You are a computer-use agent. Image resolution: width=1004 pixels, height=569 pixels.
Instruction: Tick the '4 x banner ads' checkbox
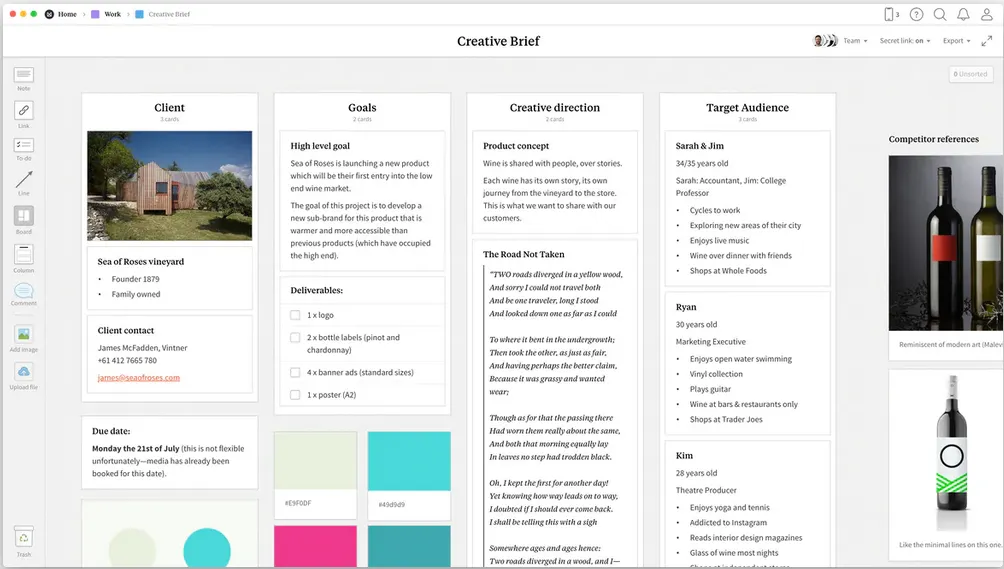point(295,373)
